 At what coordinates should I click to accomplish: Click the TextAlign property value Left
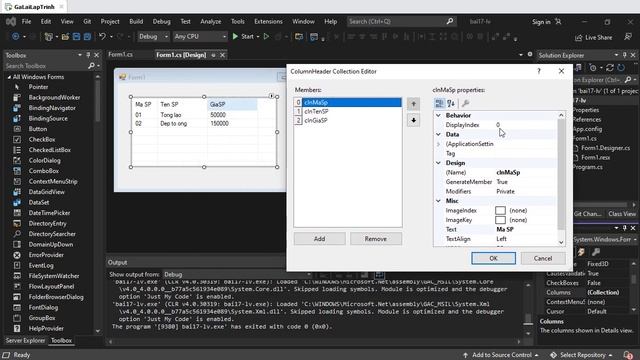[502, 239]
